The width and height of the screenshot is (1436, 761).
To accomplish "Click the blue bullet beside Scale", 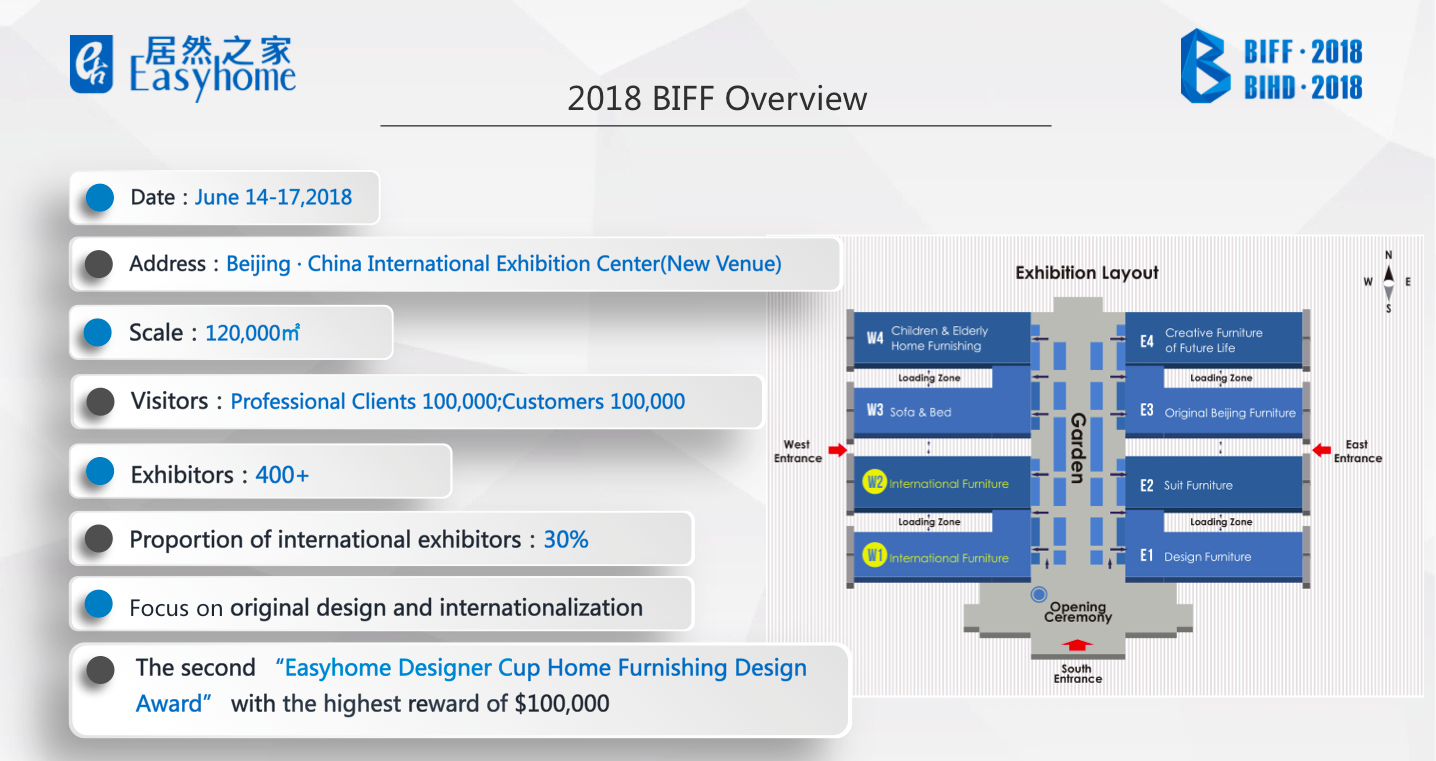I will 98,333.
